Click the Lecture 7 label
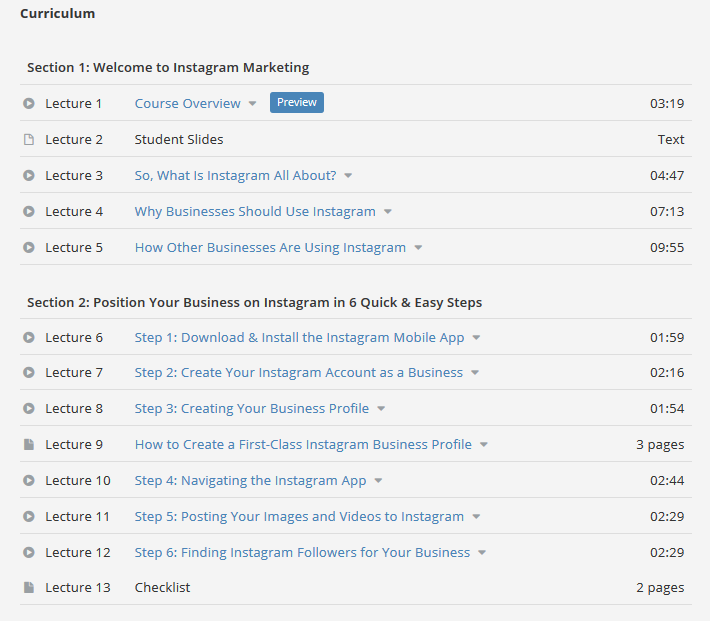This screenshot has height=621, width=710. click(74, 372)
